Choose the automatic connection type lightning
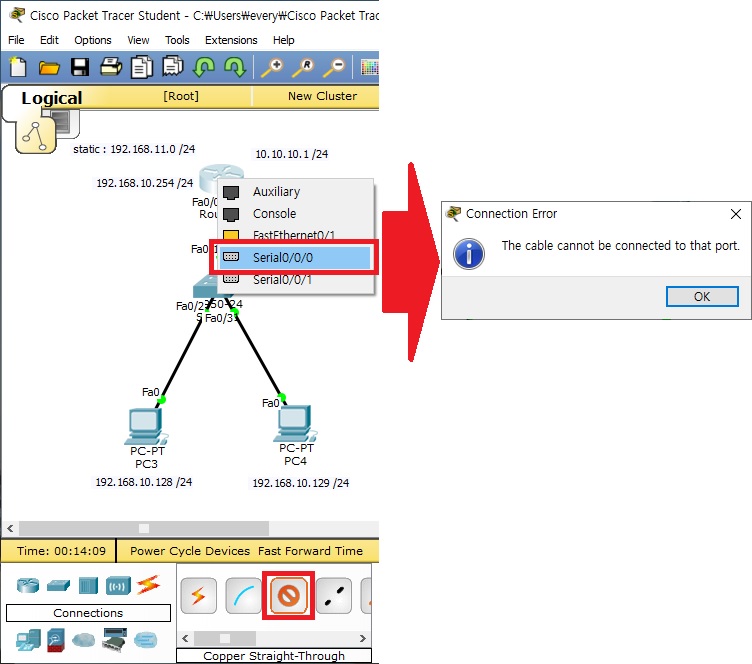752x664 pixels. 199,596
